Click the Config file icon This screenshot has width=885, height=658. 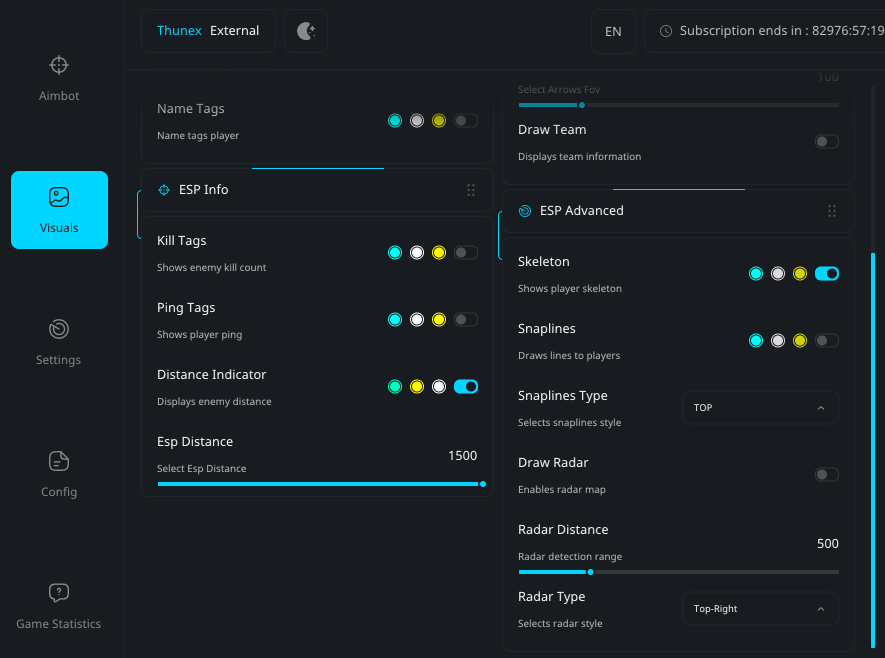tap(59, 461)
